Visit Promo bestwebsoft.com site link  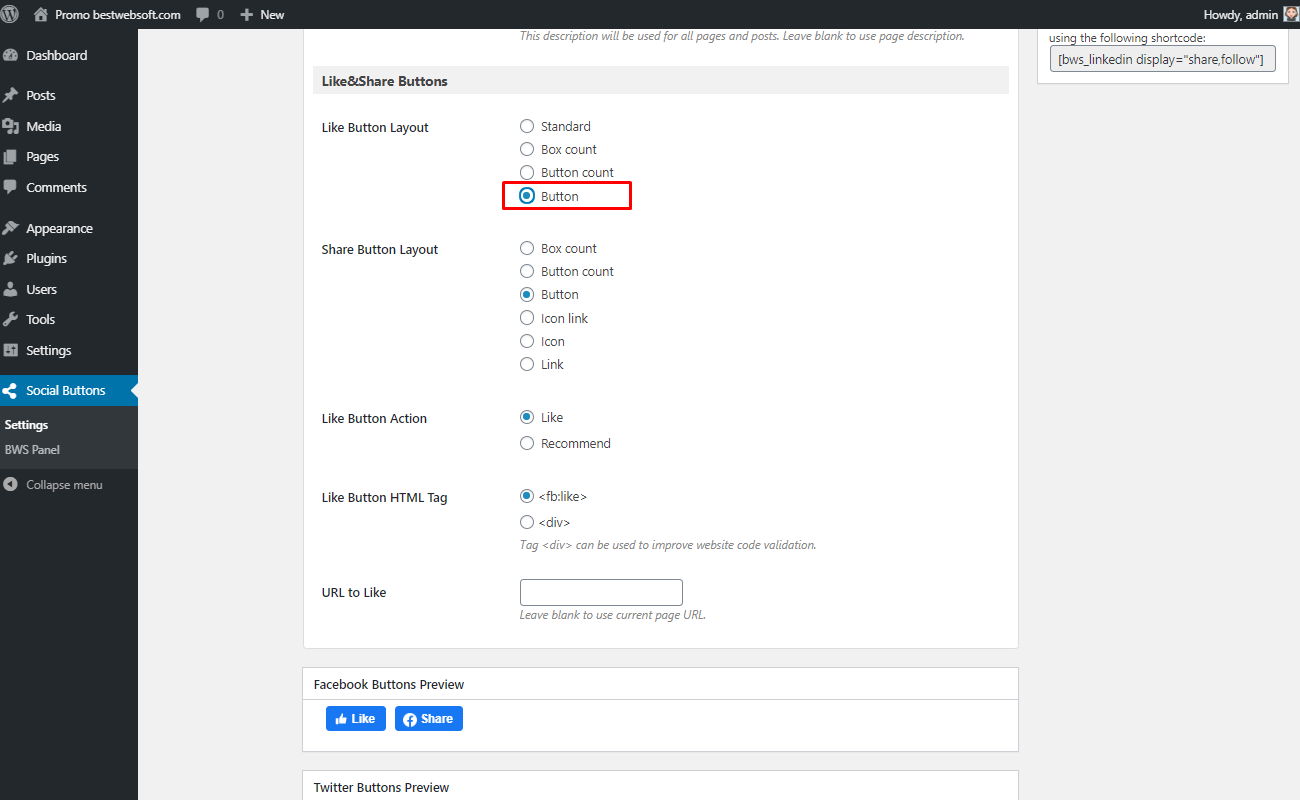coord(118,15)
